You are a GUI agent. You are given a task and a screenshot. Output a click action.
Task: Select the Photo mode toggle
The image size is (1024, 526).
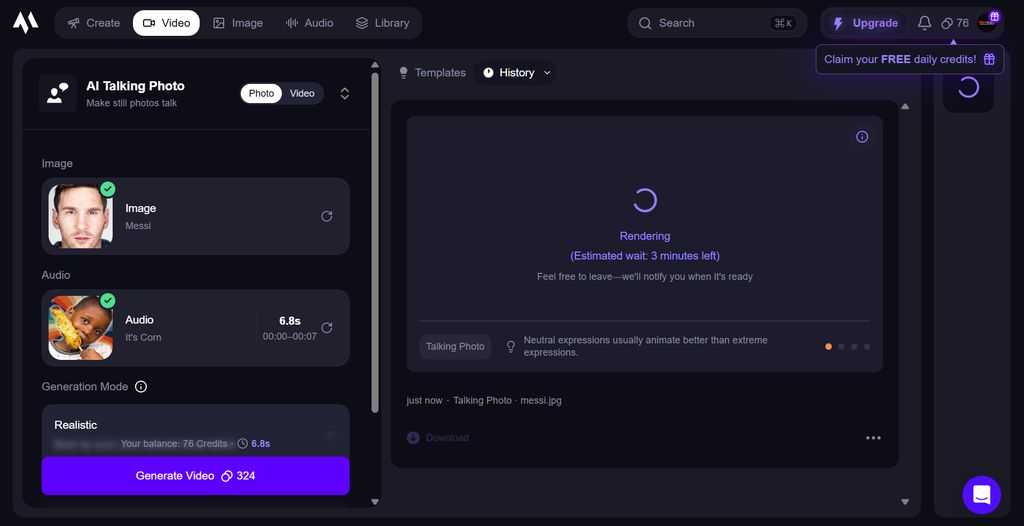click(x=261, y=93)
